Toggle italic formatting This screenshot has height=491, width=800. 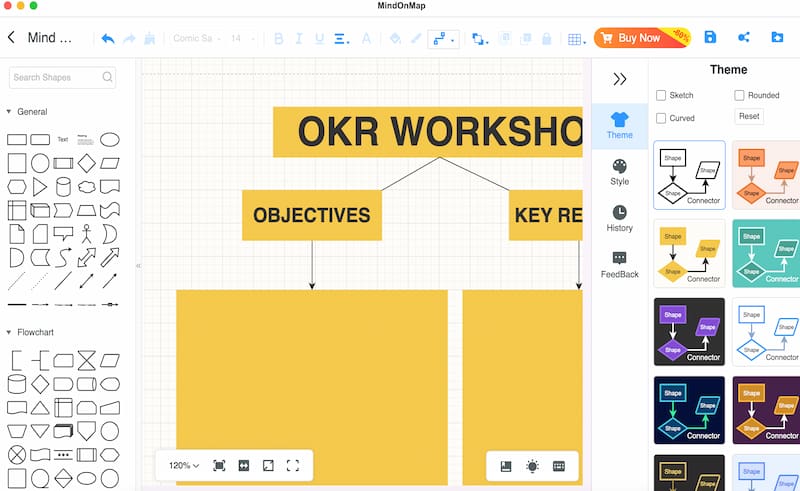299,38
